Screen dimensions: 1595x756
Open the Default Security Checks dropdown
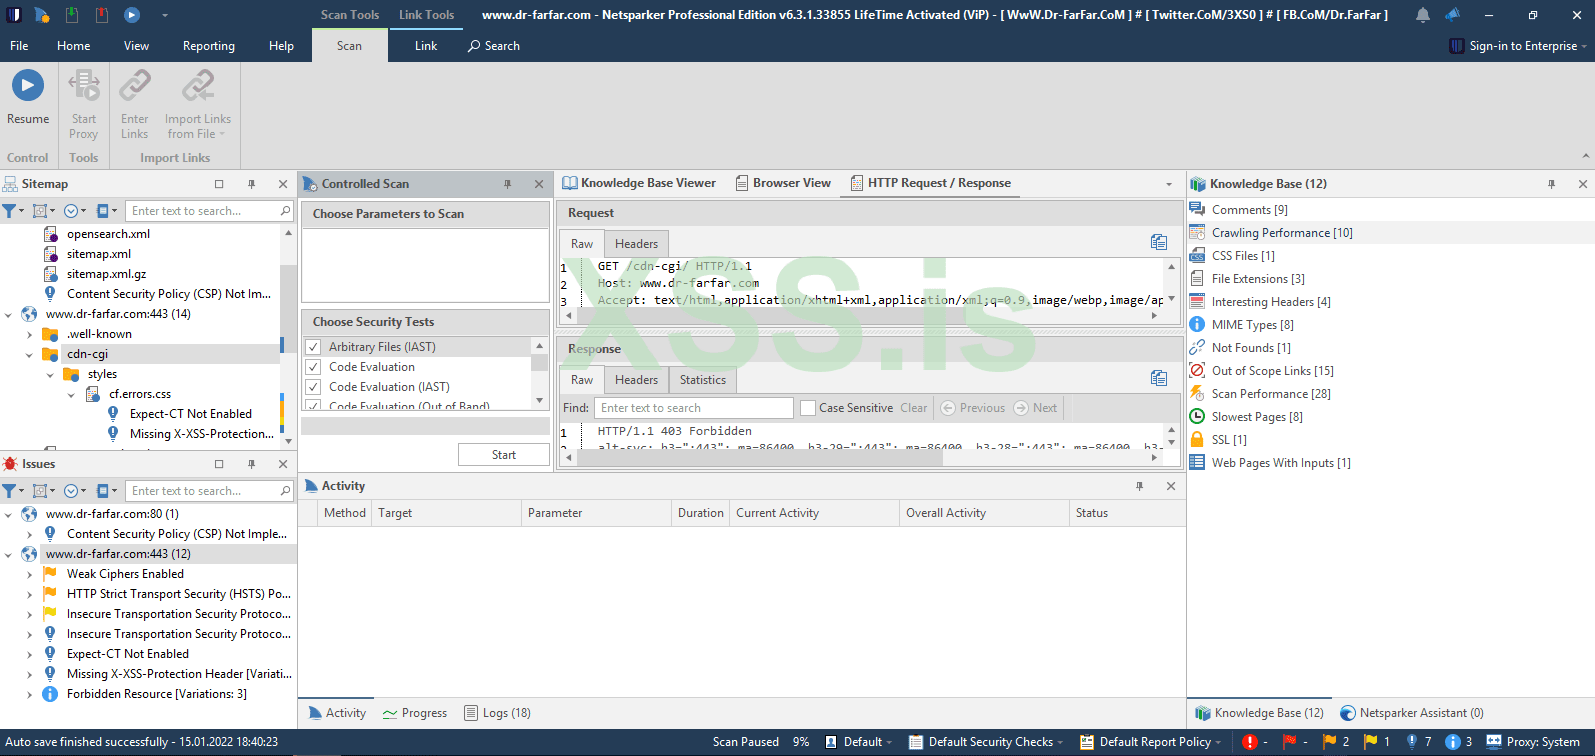tap(985, 742)
